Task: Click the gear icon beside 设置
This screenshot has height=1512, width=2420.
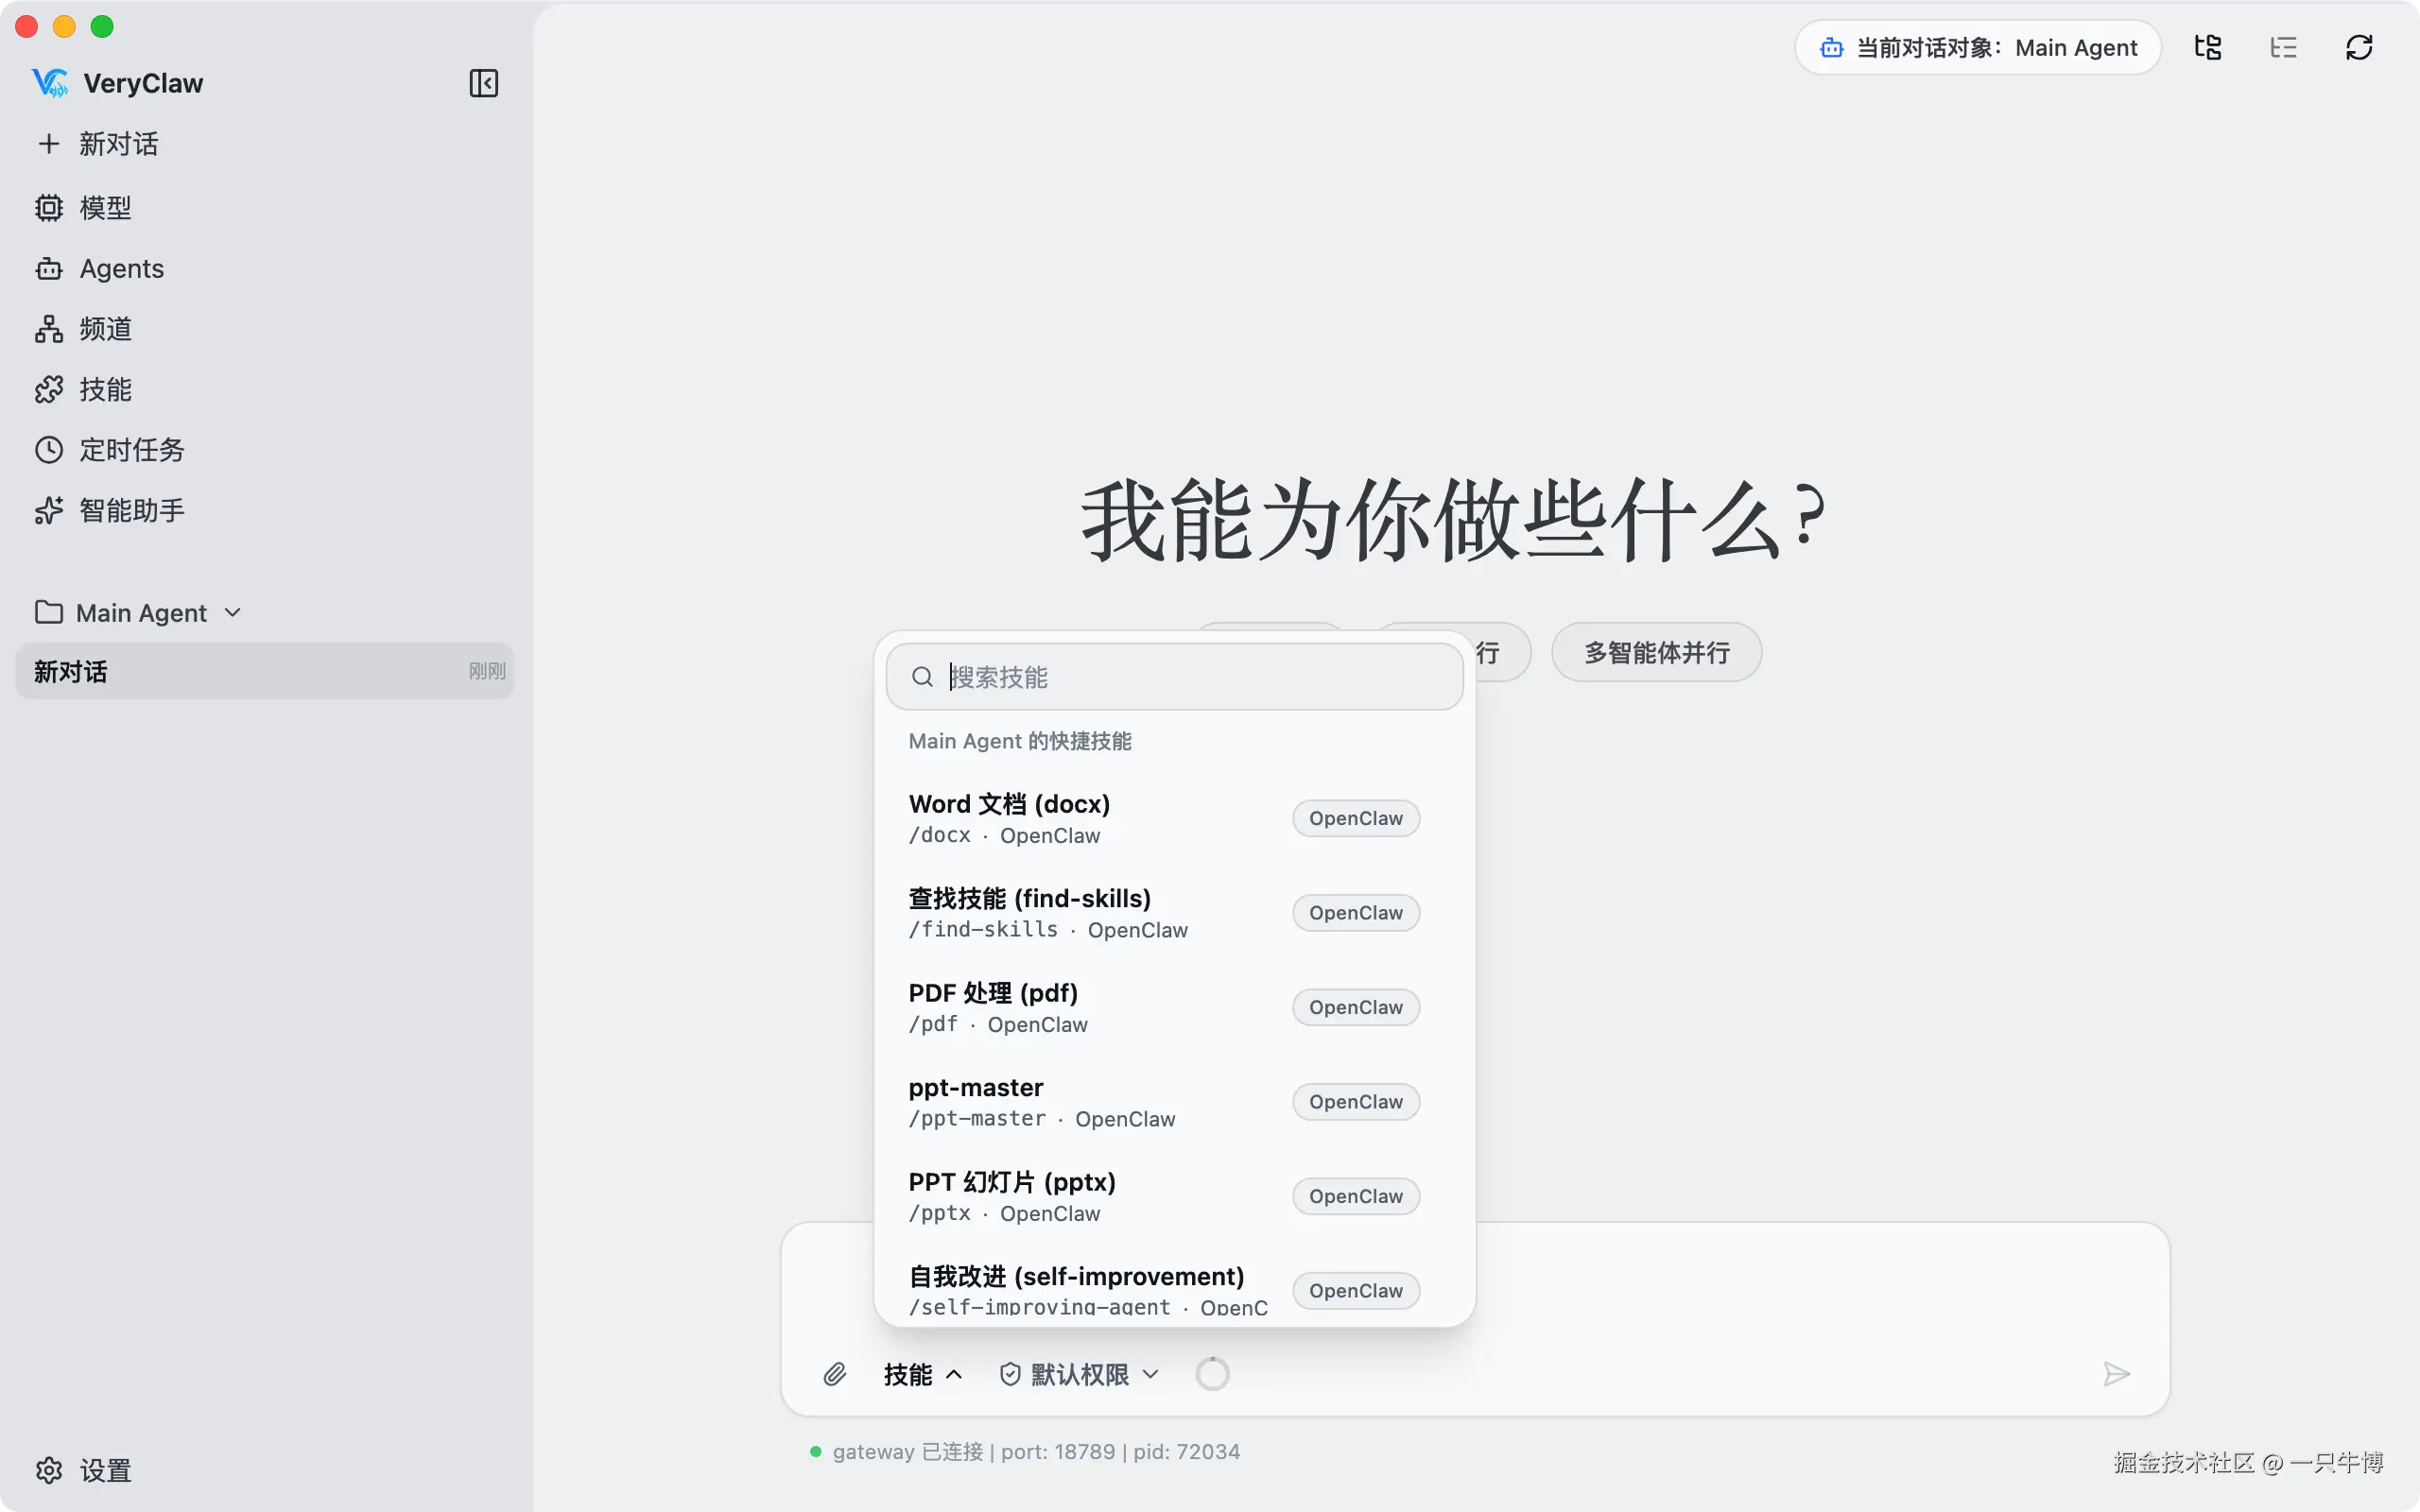Action: click(x=49, y=1470)
